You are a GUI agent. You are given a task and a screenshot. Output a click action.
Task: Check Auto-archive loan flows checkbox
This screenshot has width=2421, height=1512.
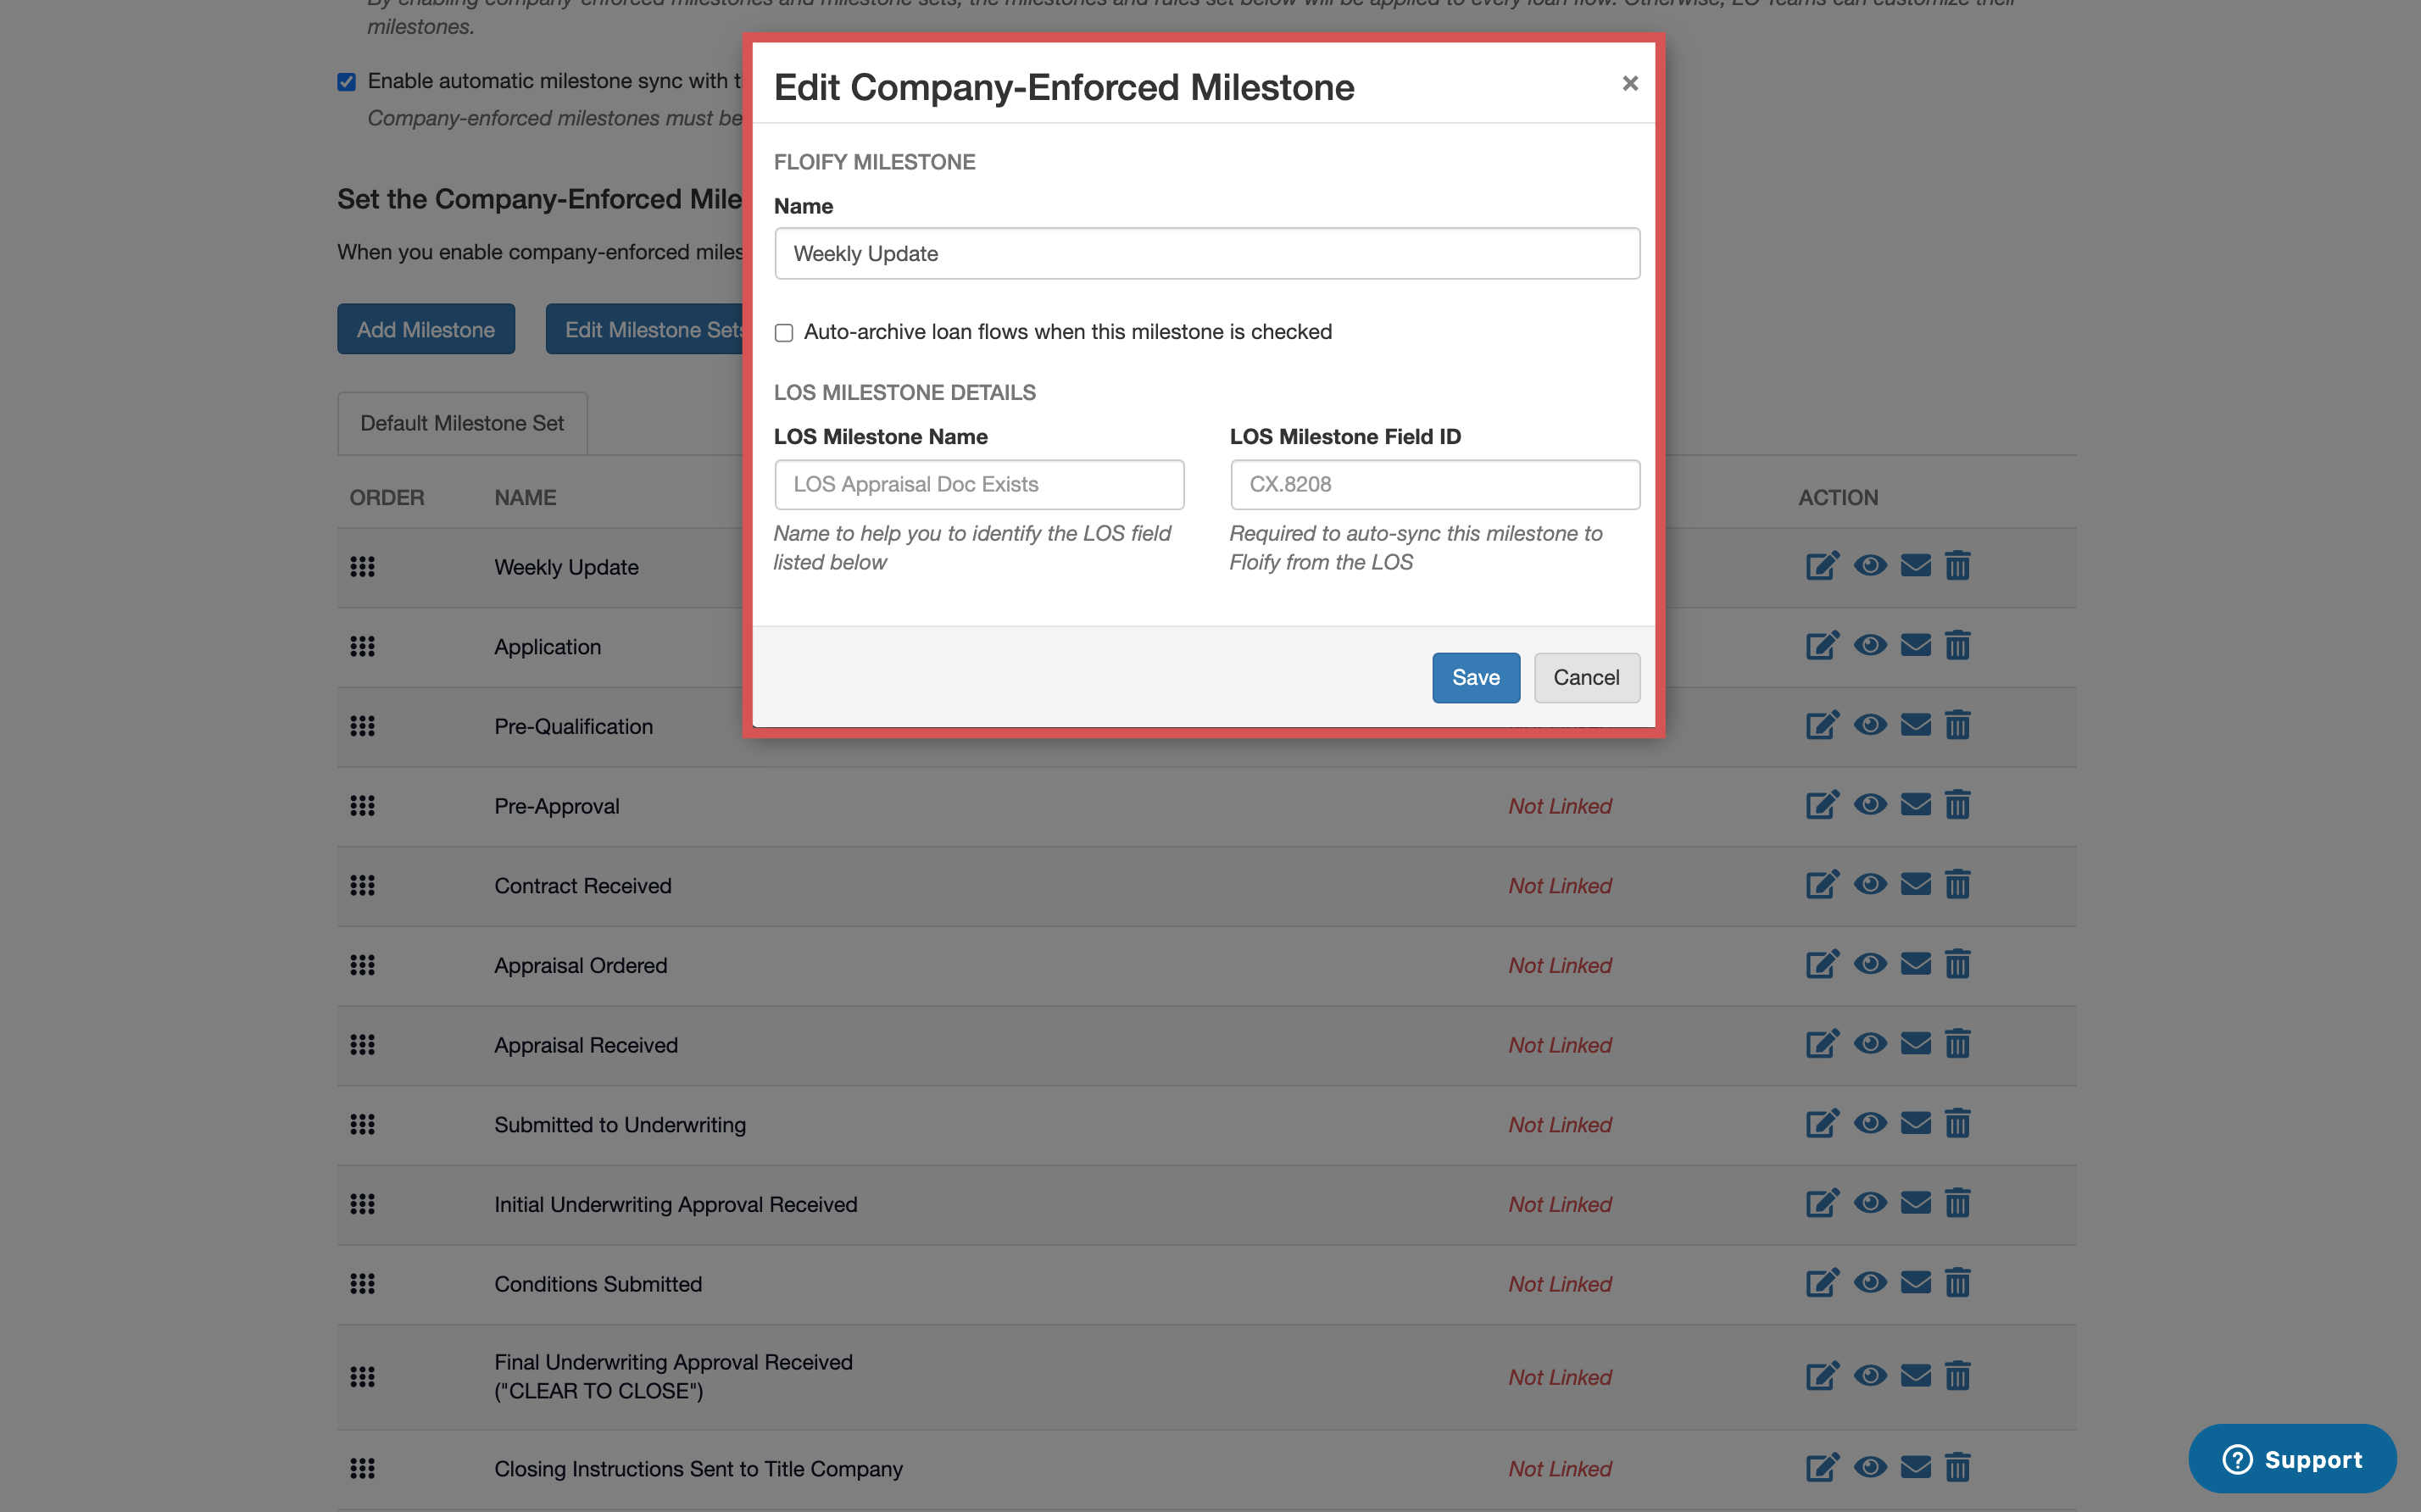pyautogui.click(x=784, y=332)
